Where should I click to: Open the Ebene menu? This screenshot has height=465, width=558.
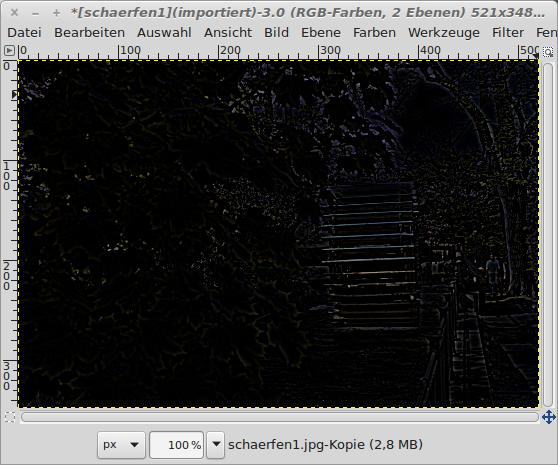click(x=321, y=33)
